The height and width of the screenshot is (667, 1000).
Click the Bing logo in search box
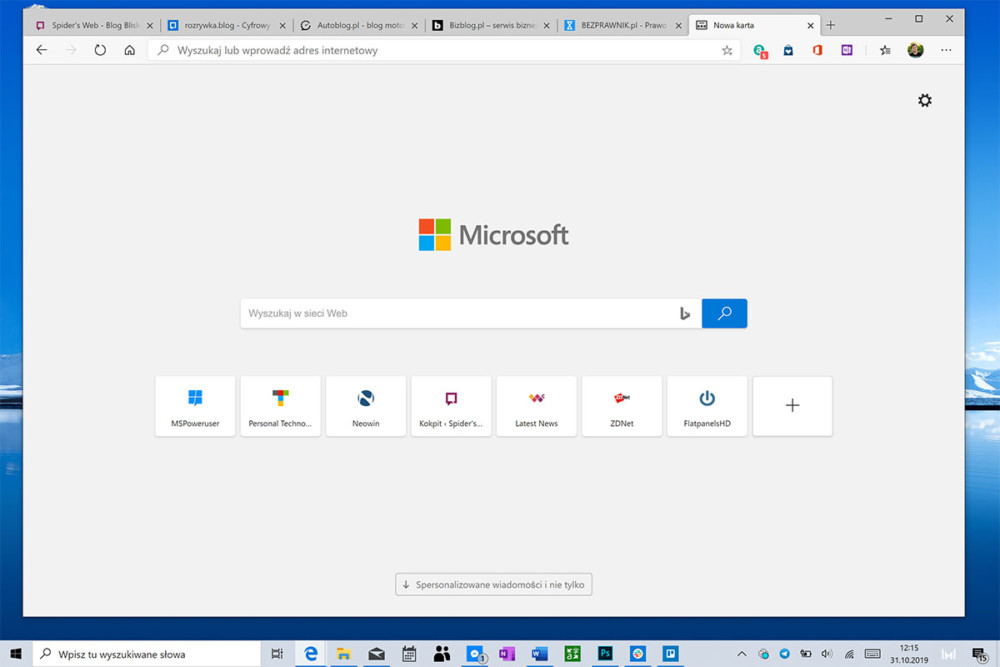pos(685,313)
